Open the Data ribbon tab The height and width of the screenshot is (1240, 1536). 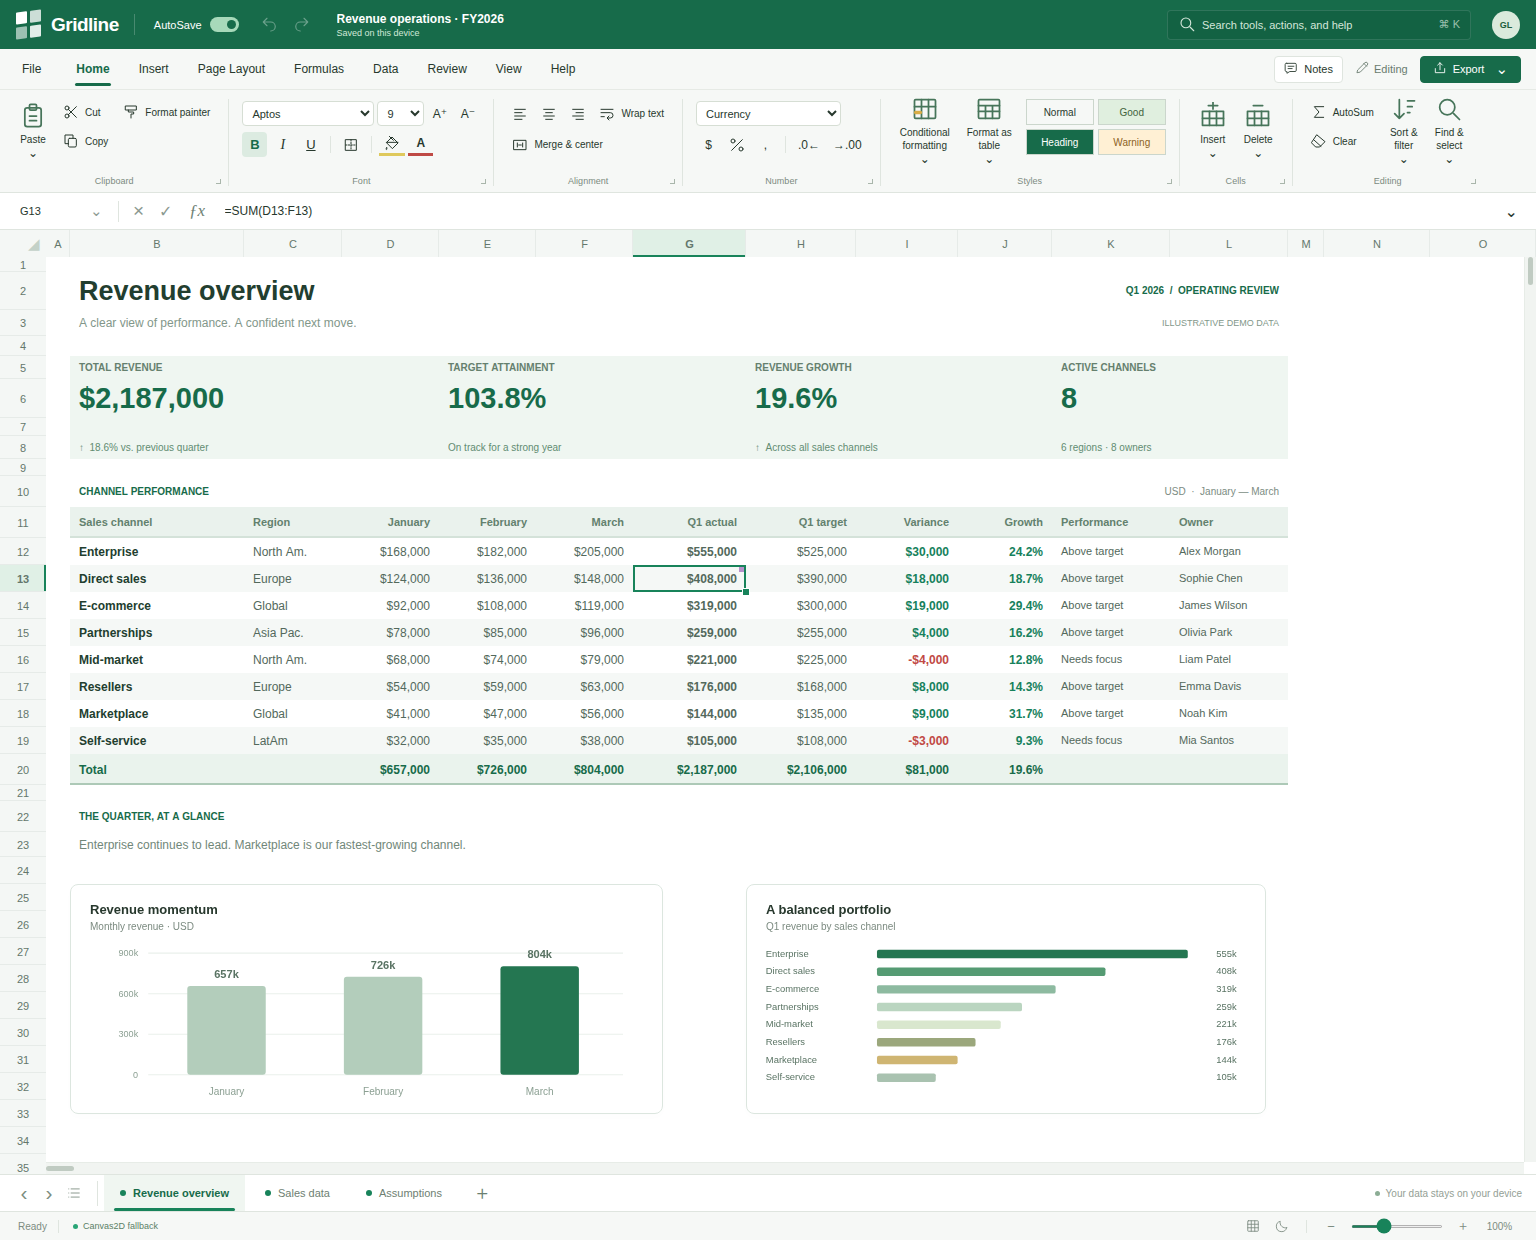(386, 69)
